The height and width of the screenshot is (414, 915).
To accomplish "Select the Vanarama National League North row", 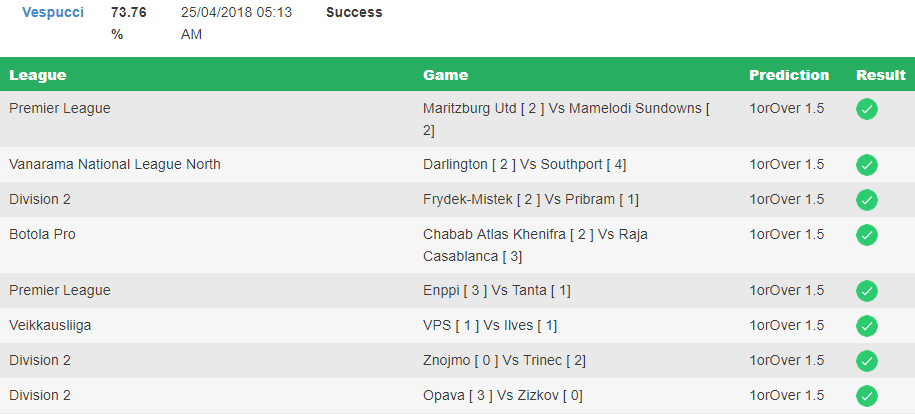I will click(458, 165).
